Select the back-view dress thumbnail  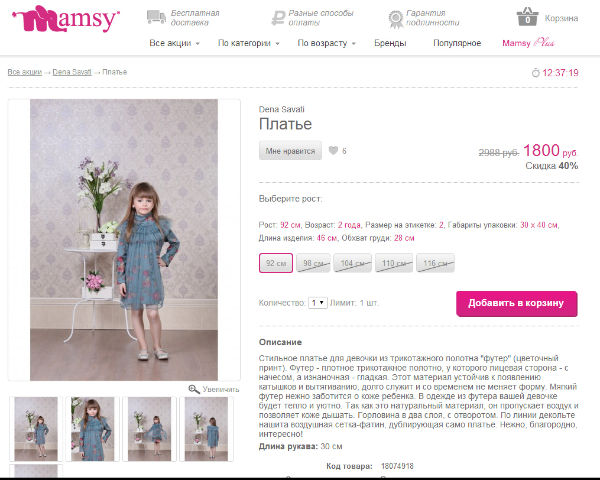tap(206, 428)
